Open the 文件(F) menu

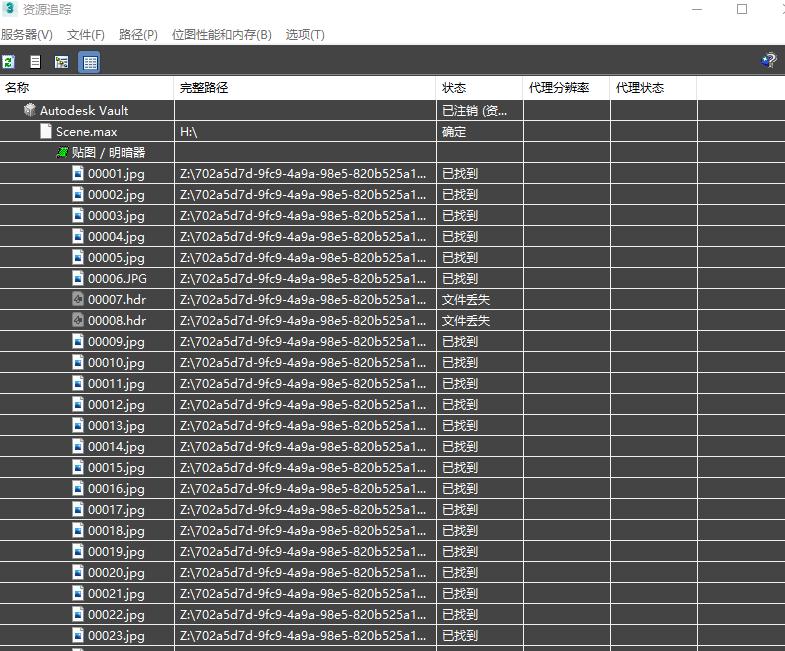[86, 35]
